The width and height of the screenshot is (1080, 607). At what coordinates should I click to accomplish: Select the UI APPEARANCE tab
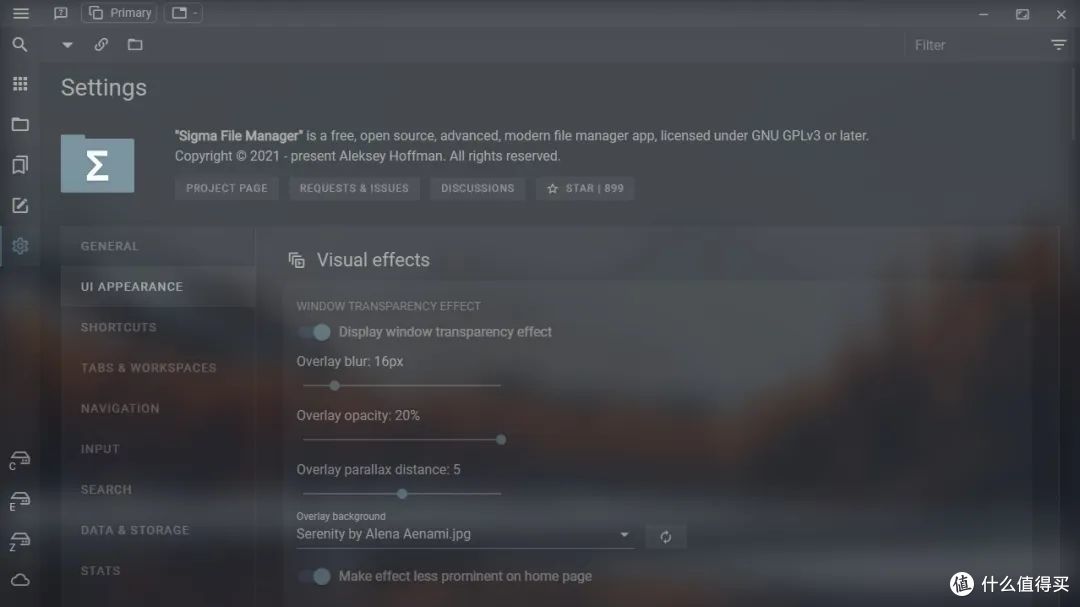pyautogui.click(x=158, y=287)
